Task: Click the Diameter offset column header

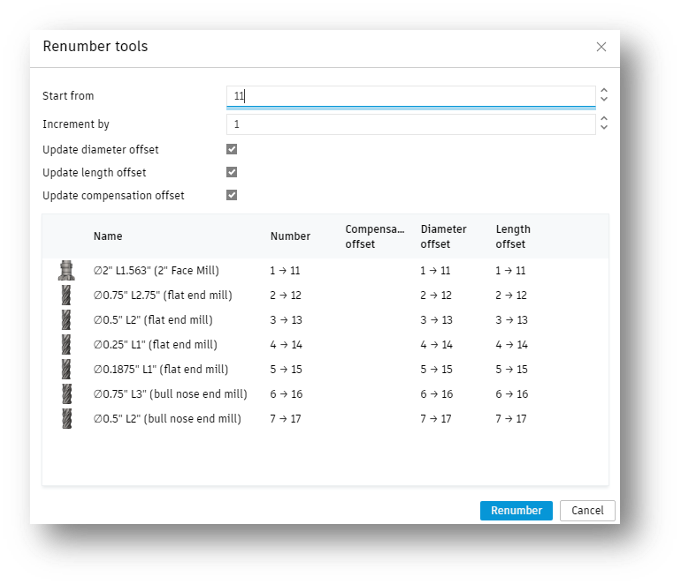Action: tap(443, 237)
